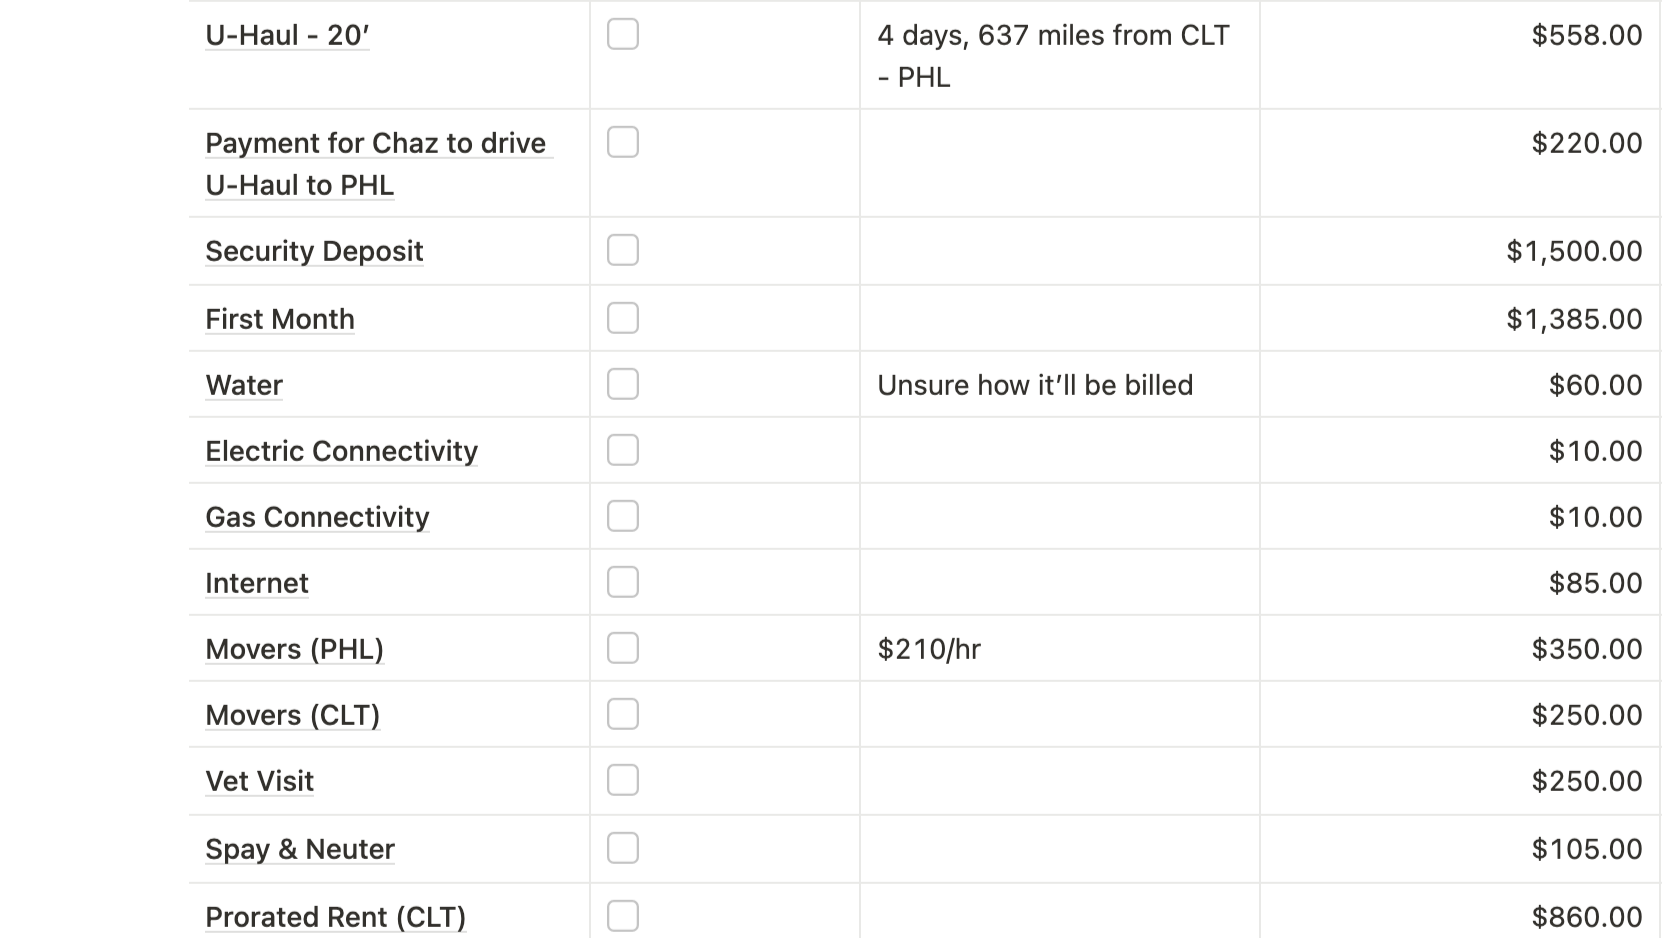The width and height of the screenshot is (1662, 938).
Task: Toggle Electric Connectivity checkbox
Action: coord(623,450)
